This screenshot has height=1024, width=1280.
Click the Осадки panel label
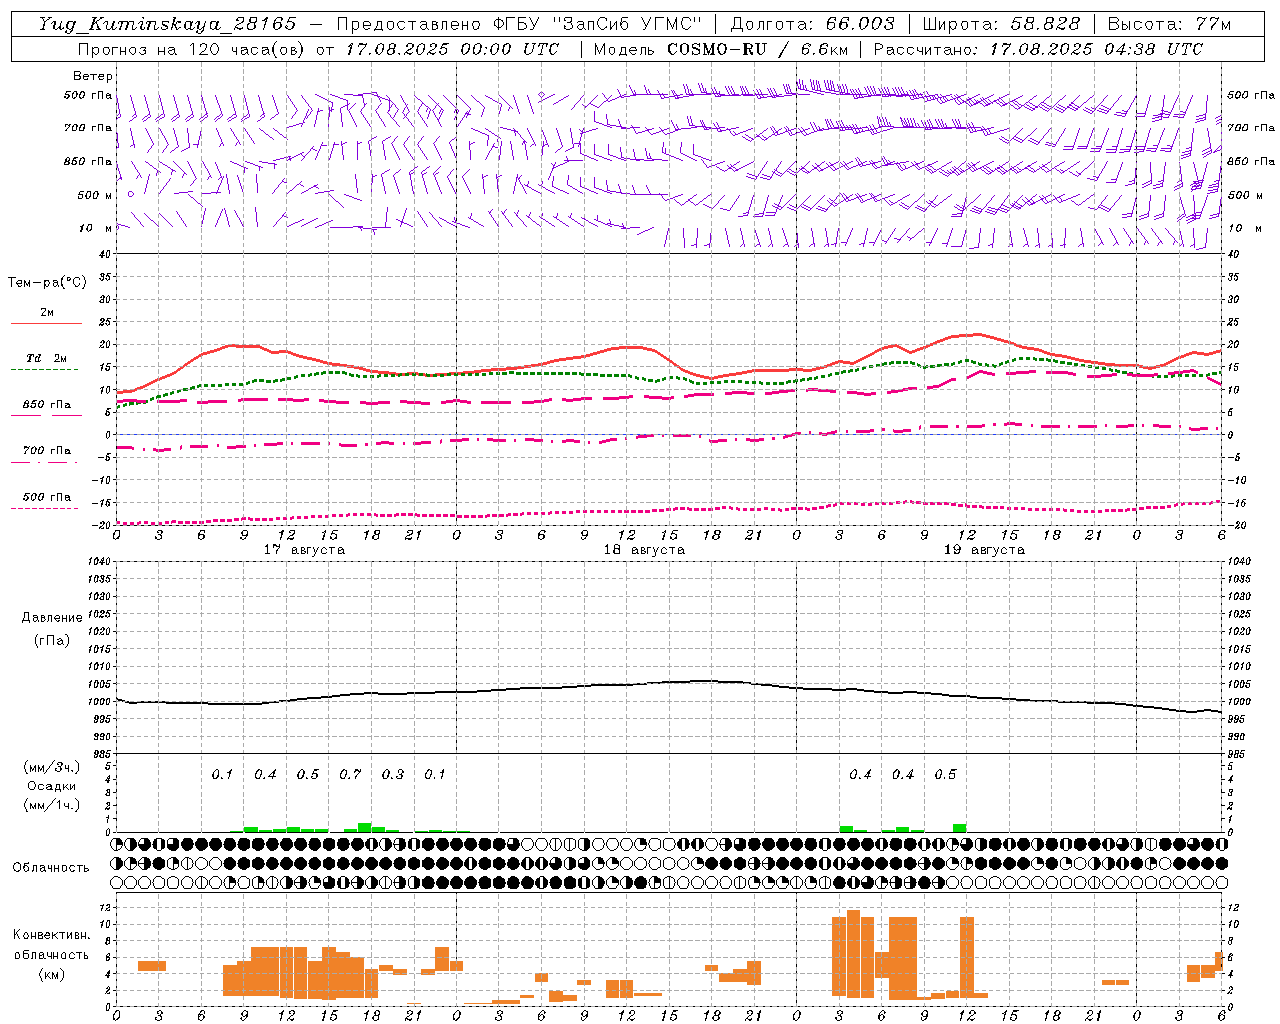[51, 786]
